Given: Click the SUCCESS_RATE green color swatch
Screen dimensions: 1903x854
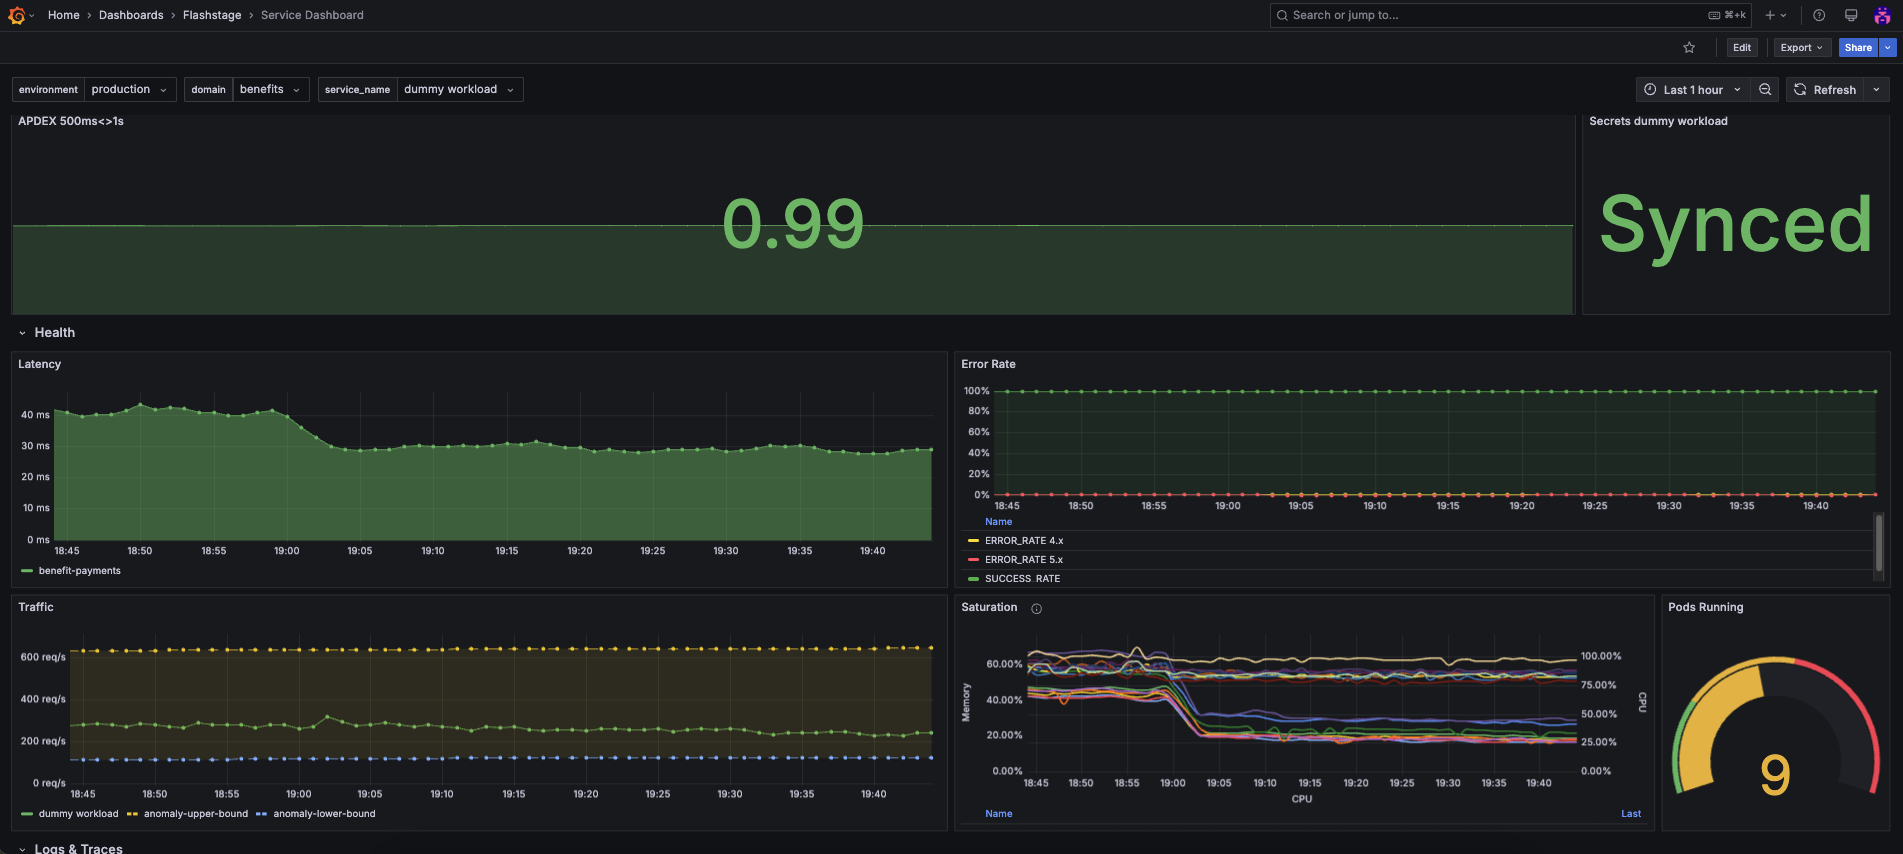Looking at the screenshot, I should (x=973, y=579).
